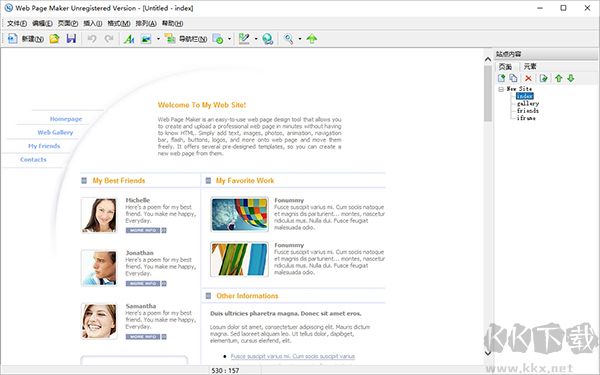Select the 'Other Informations' heading
The width and height of the screenshot is (600, 375).
tap(247, 296)
